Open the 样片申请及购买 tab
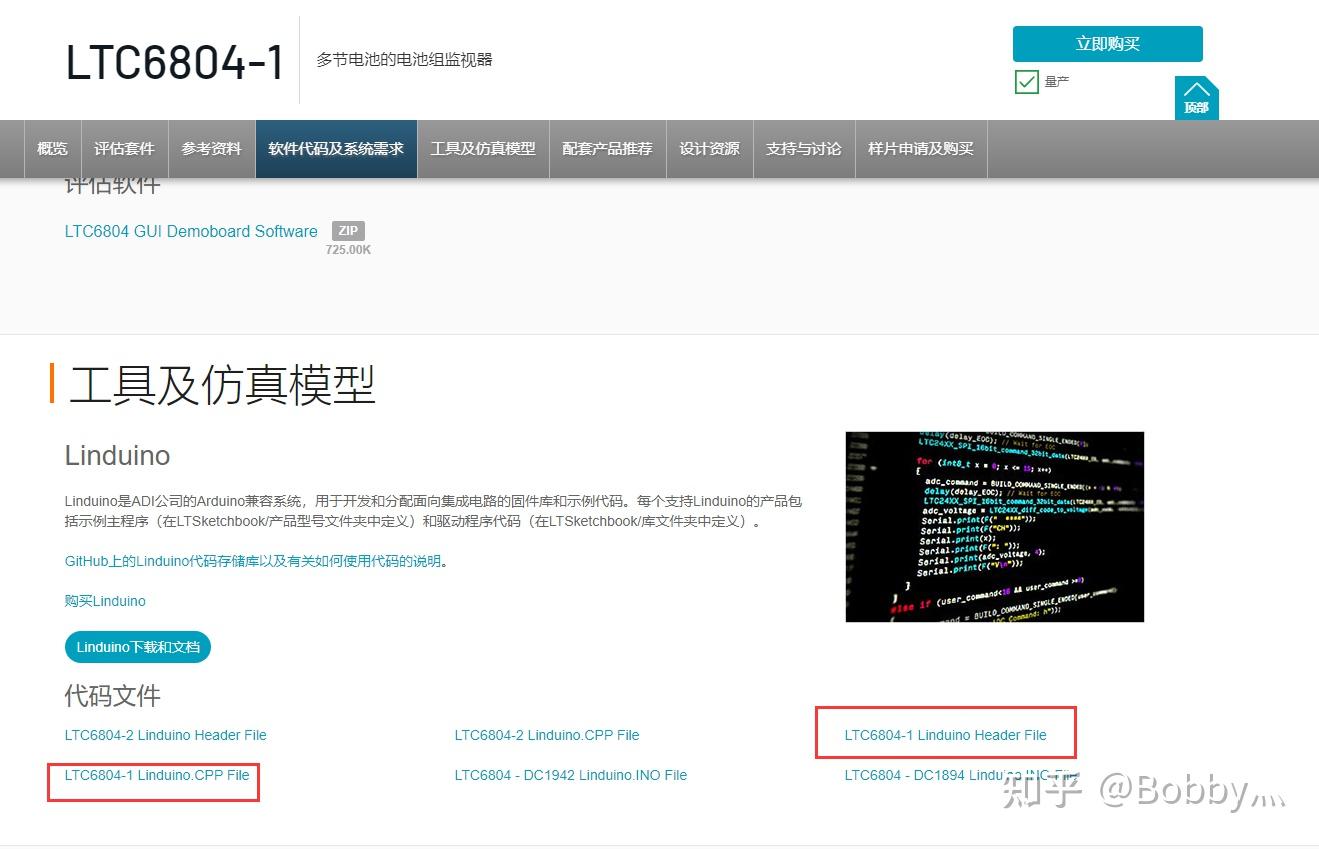1319x849 pixels. [920, 148]
